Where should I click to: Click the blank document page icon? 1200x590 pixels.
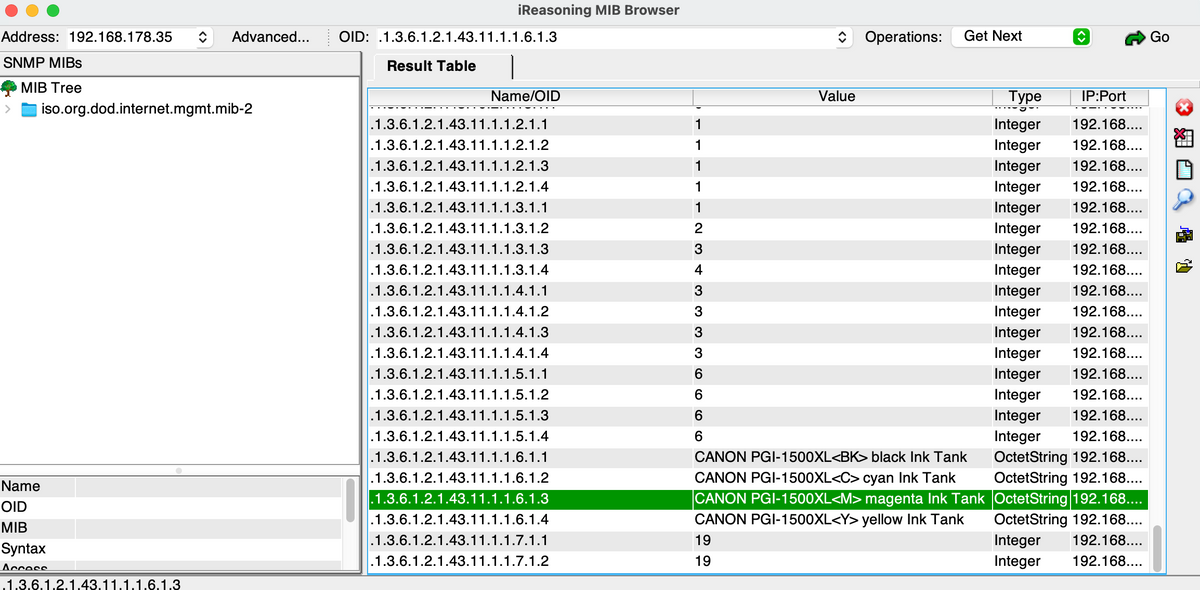tap(1184, 169)
